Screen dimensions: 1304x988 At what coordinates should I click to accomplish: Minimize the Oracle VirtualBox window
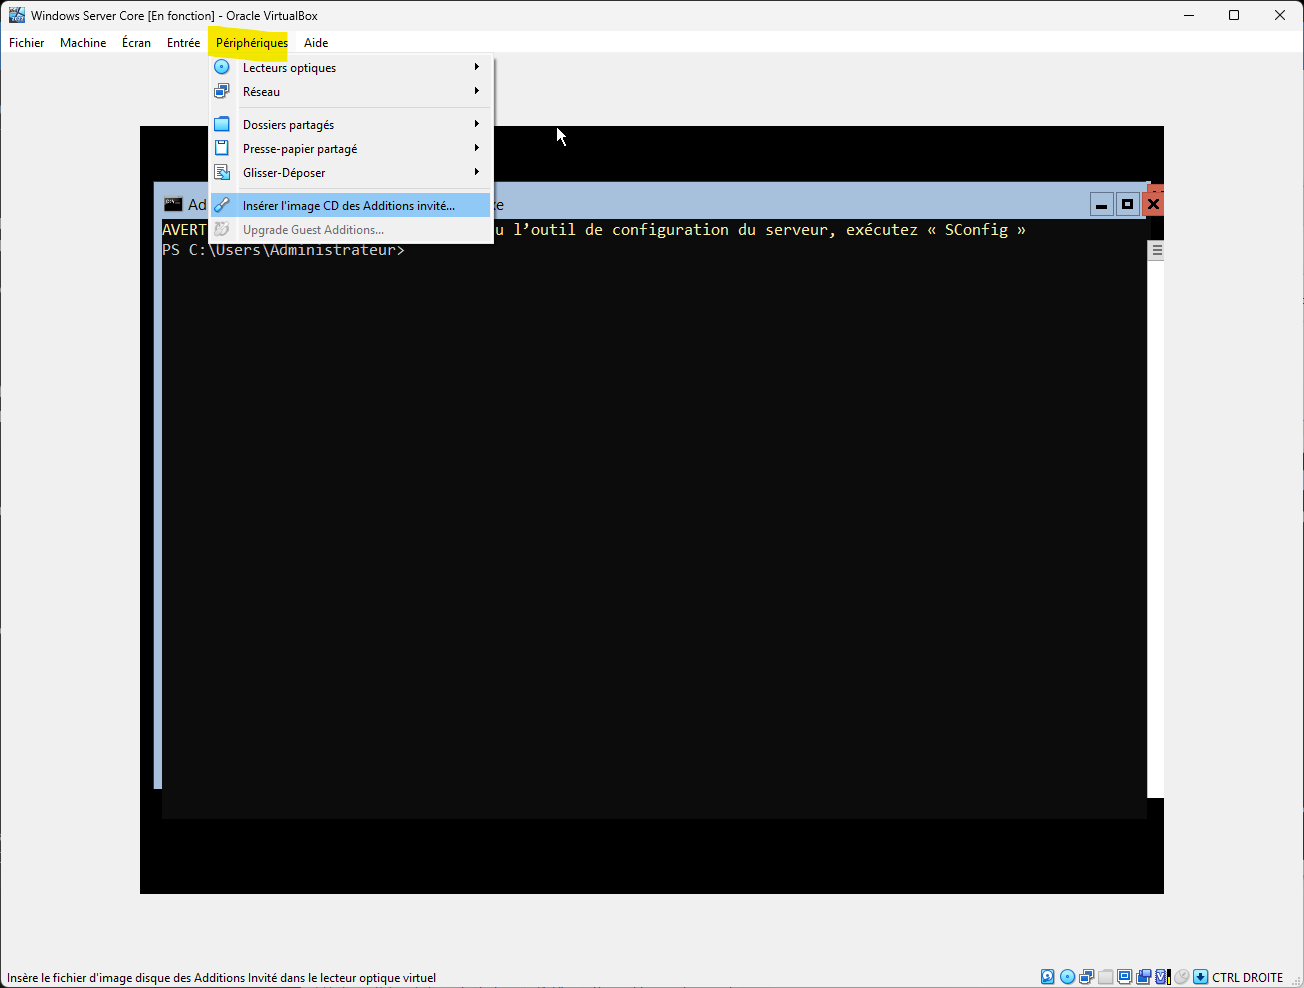1189,15
